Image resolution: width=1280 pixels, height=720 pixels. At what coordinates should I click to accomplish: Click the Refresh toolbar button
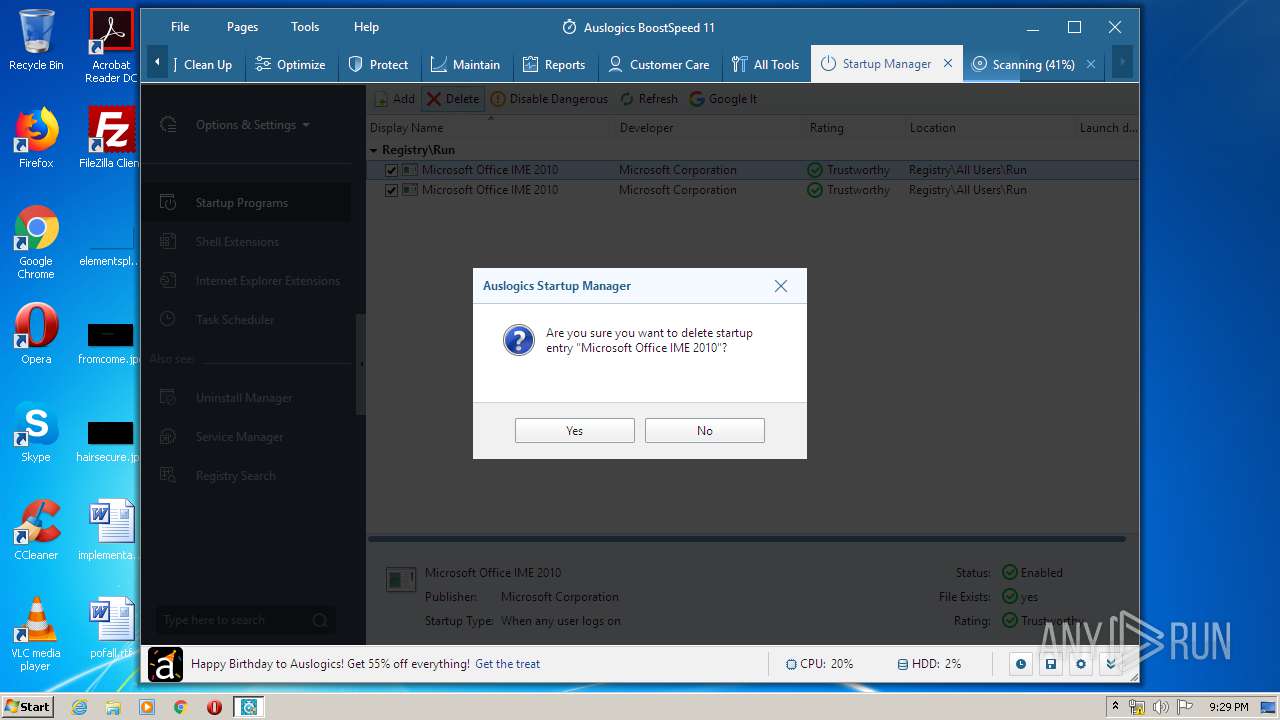point(648,99)
